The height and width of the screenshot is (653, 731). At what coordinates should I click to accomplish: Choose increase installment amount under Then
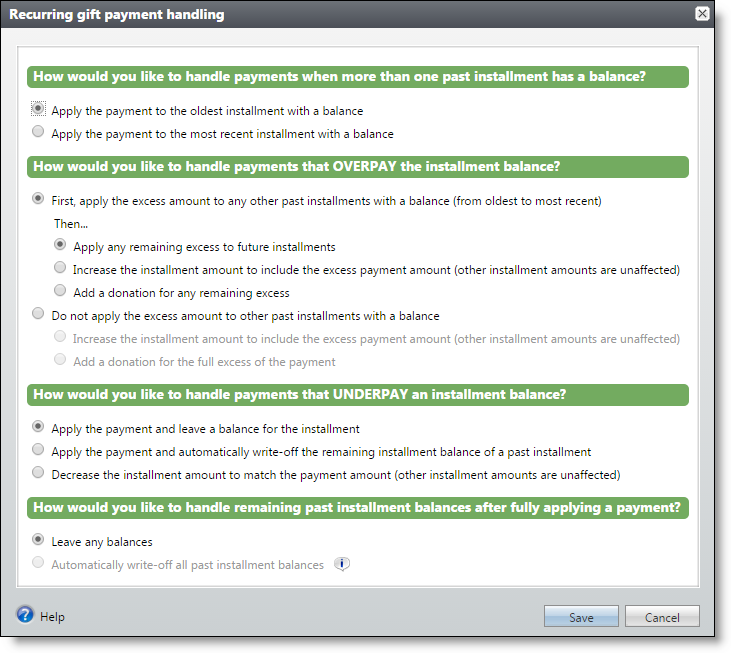60,267
